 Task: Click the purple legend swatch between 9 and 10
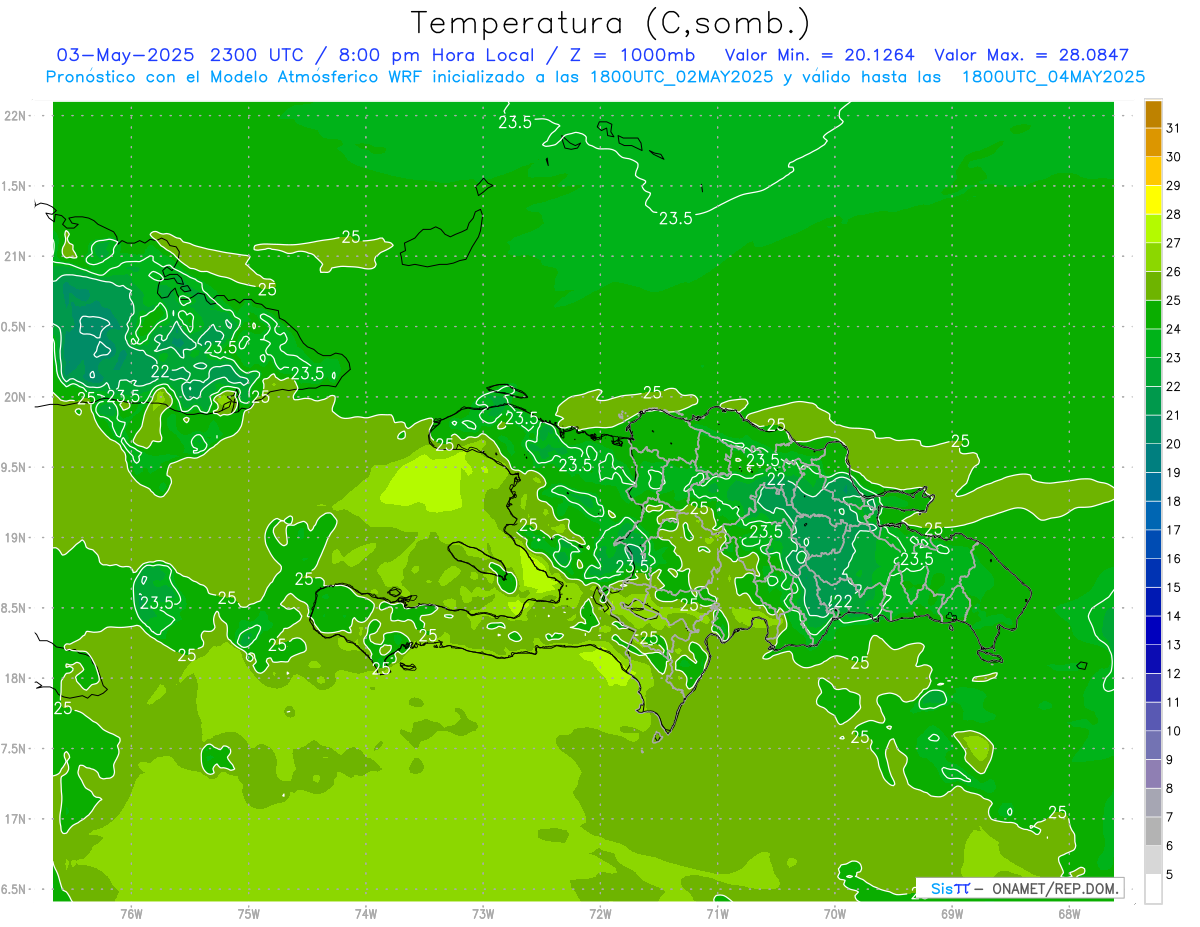1153,746
